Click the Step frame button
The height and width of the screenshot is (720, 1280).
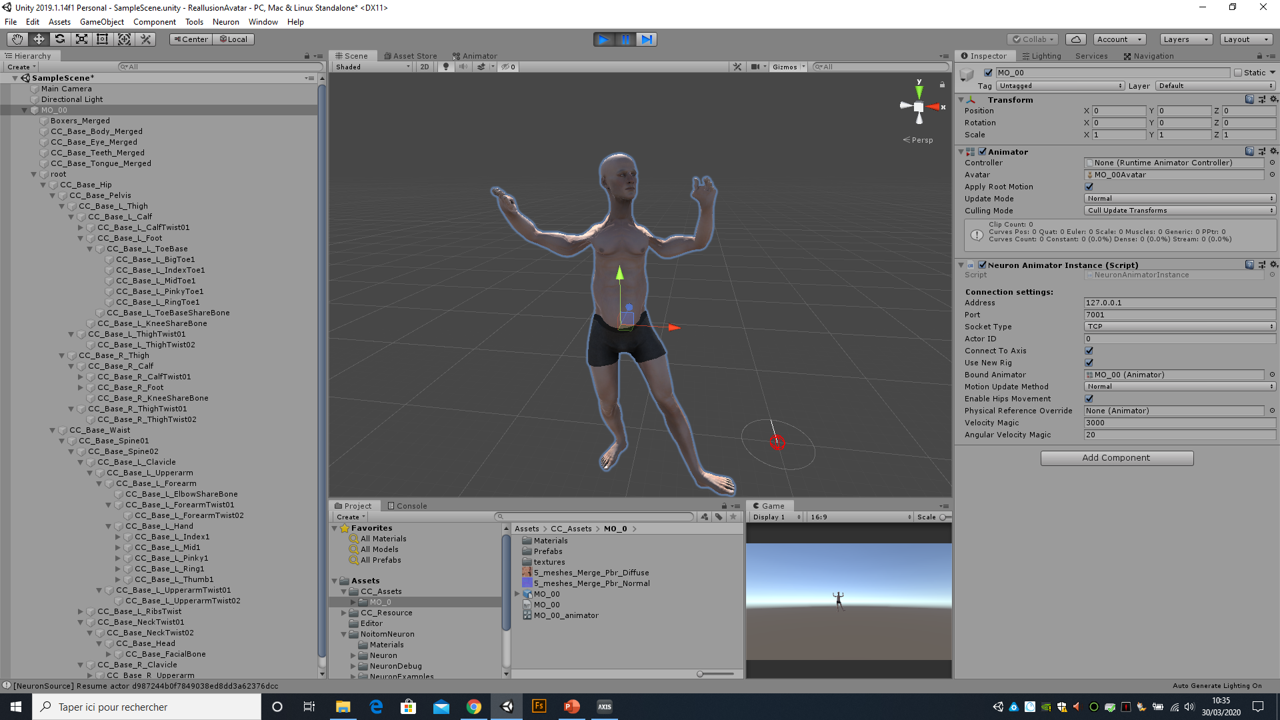pyautogui.click(x=646, y=39)
